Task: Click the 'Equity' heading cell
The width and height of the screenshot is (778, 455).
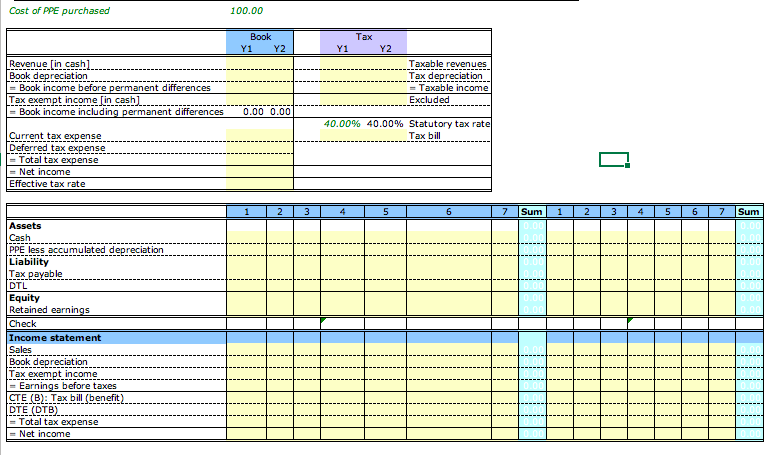Action: (24, 298)
